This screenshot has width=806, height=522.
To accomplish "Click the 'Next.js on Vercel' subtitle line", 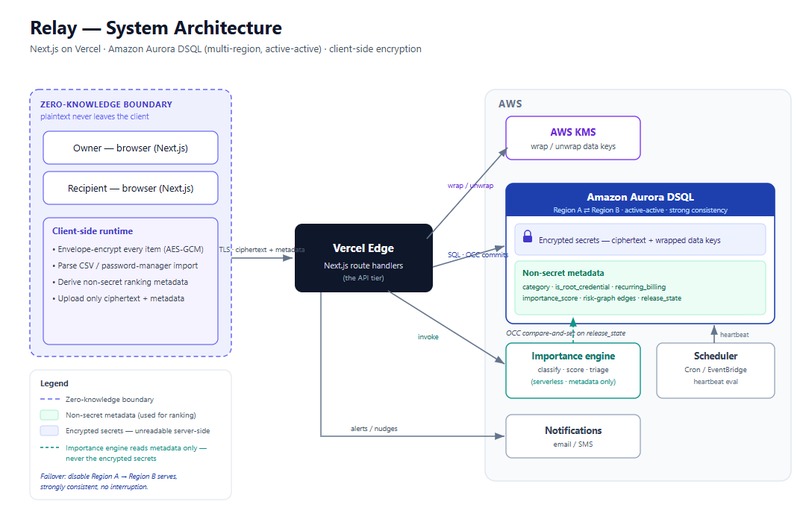I will (x=226, y=49).
